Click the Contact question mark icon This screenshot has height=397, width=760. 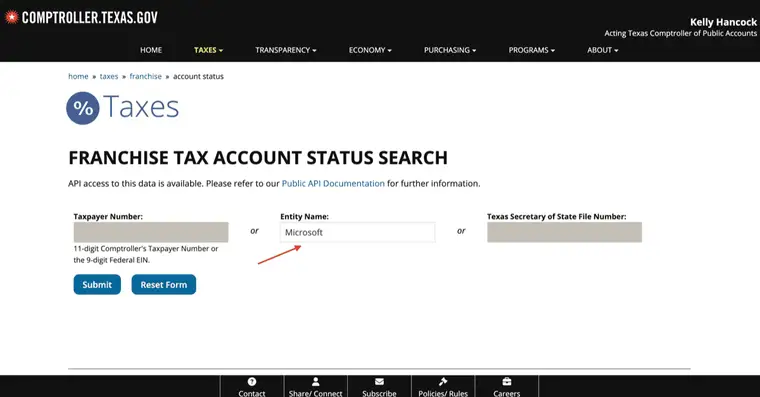(x=252, y=382)
